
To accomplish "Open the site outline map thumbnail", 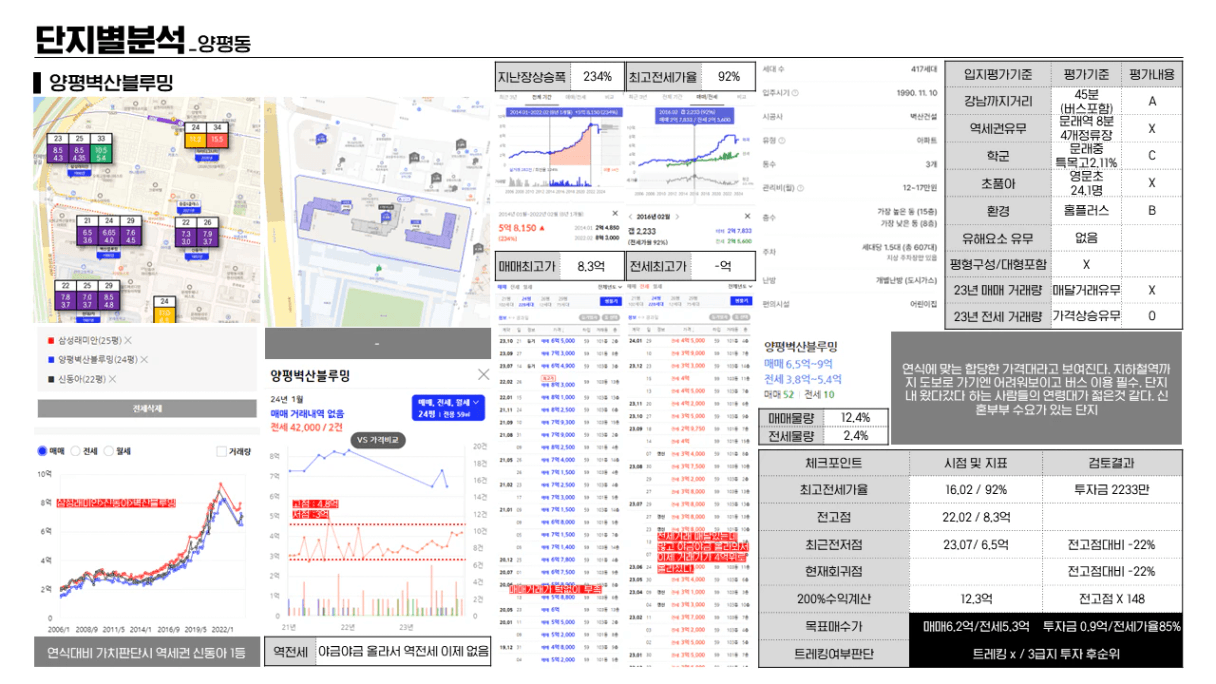I will [x=378, y=211].
